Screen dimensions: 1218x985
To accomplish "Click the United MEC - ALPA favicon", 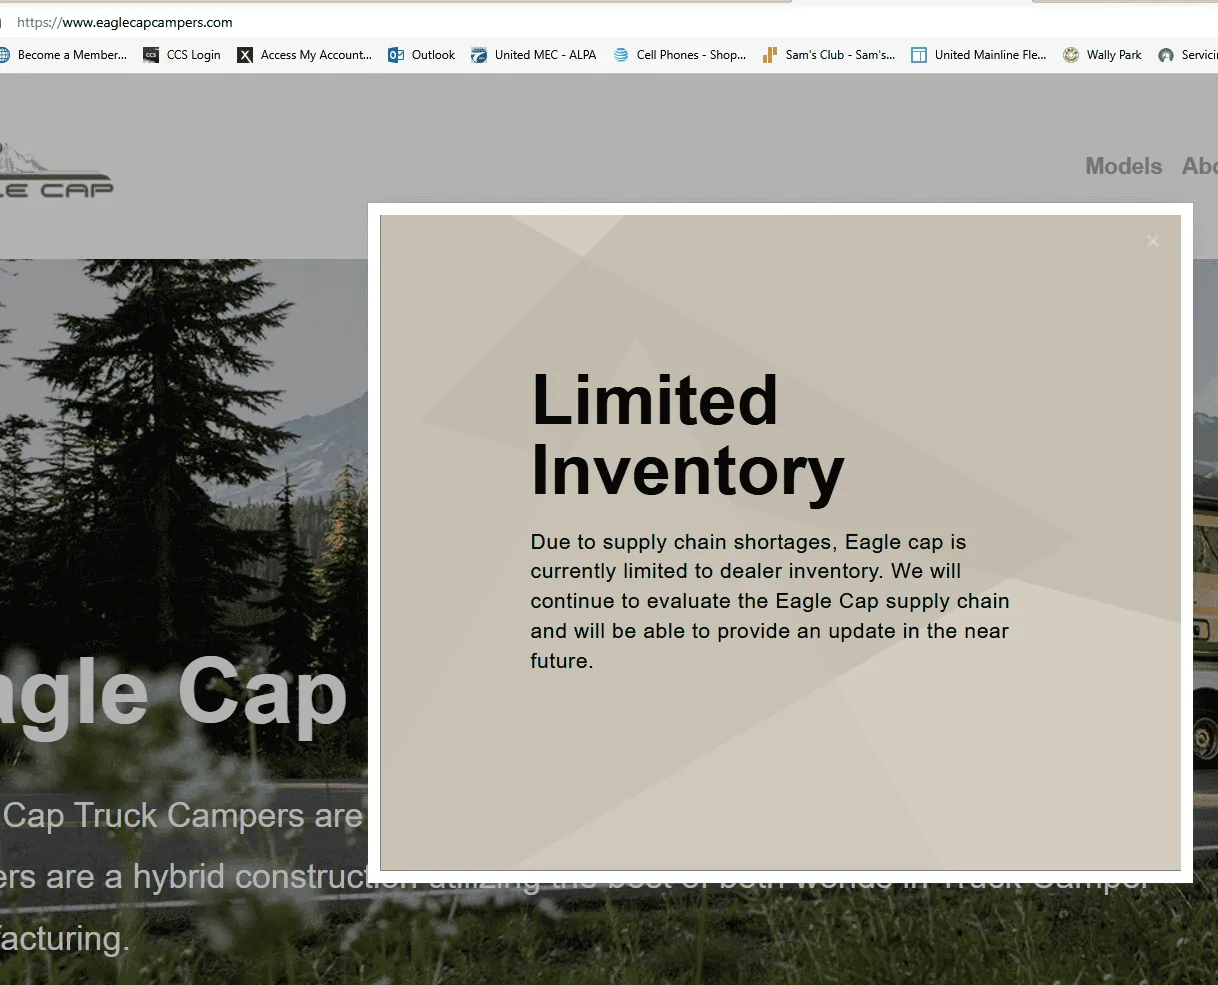I will pos(479,55).
